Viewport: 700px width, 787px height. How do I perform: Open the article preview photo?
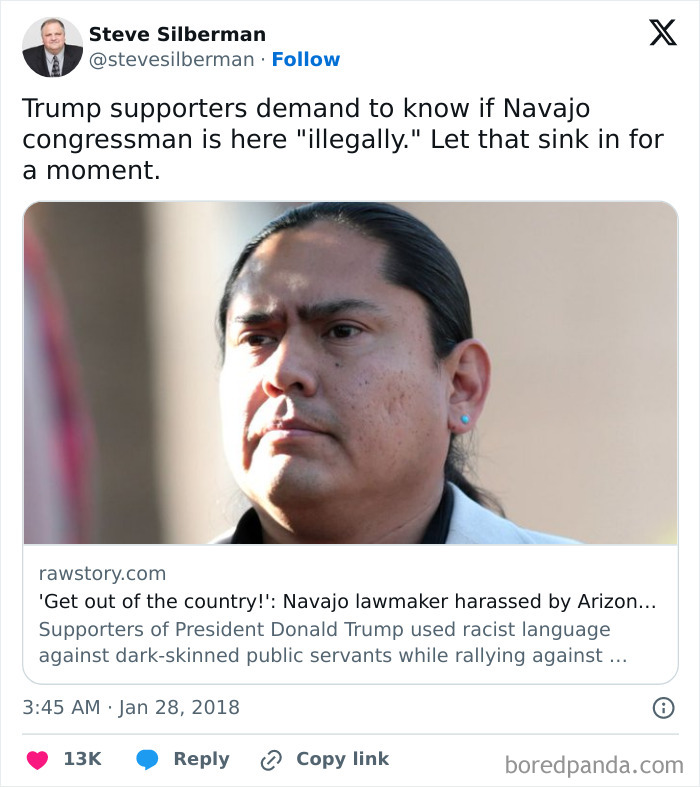tap(350, 373)
